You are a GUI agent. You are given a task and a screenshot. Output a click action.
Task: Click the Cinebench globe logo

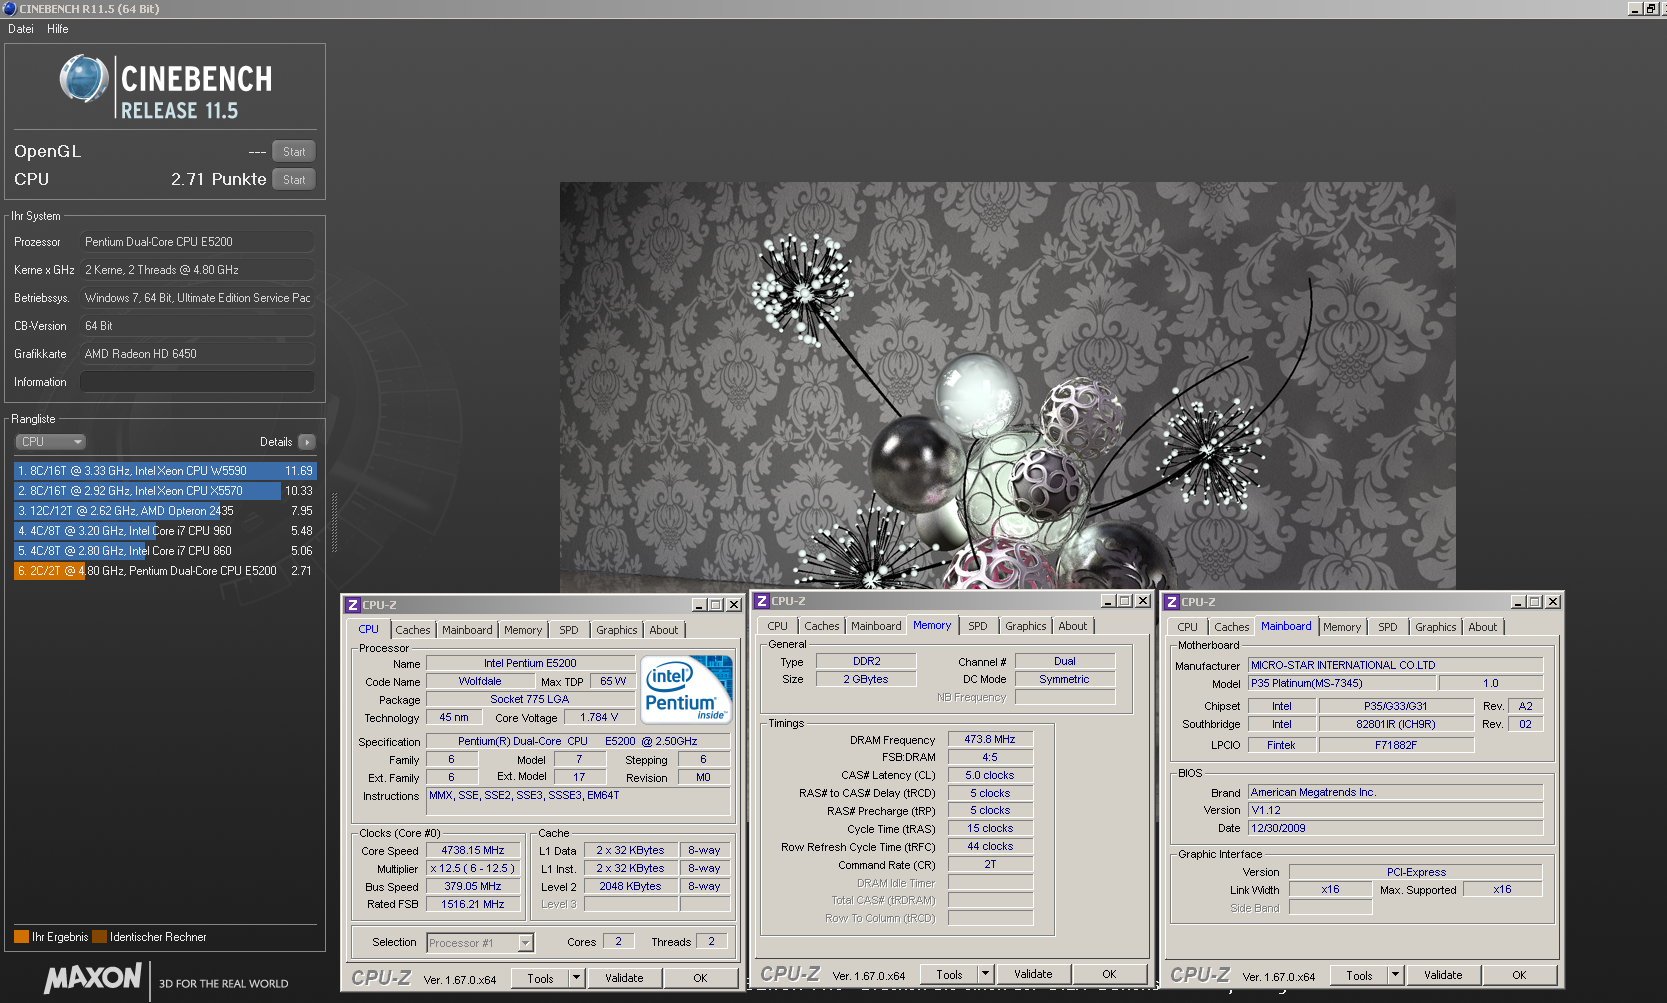[84, 79]
